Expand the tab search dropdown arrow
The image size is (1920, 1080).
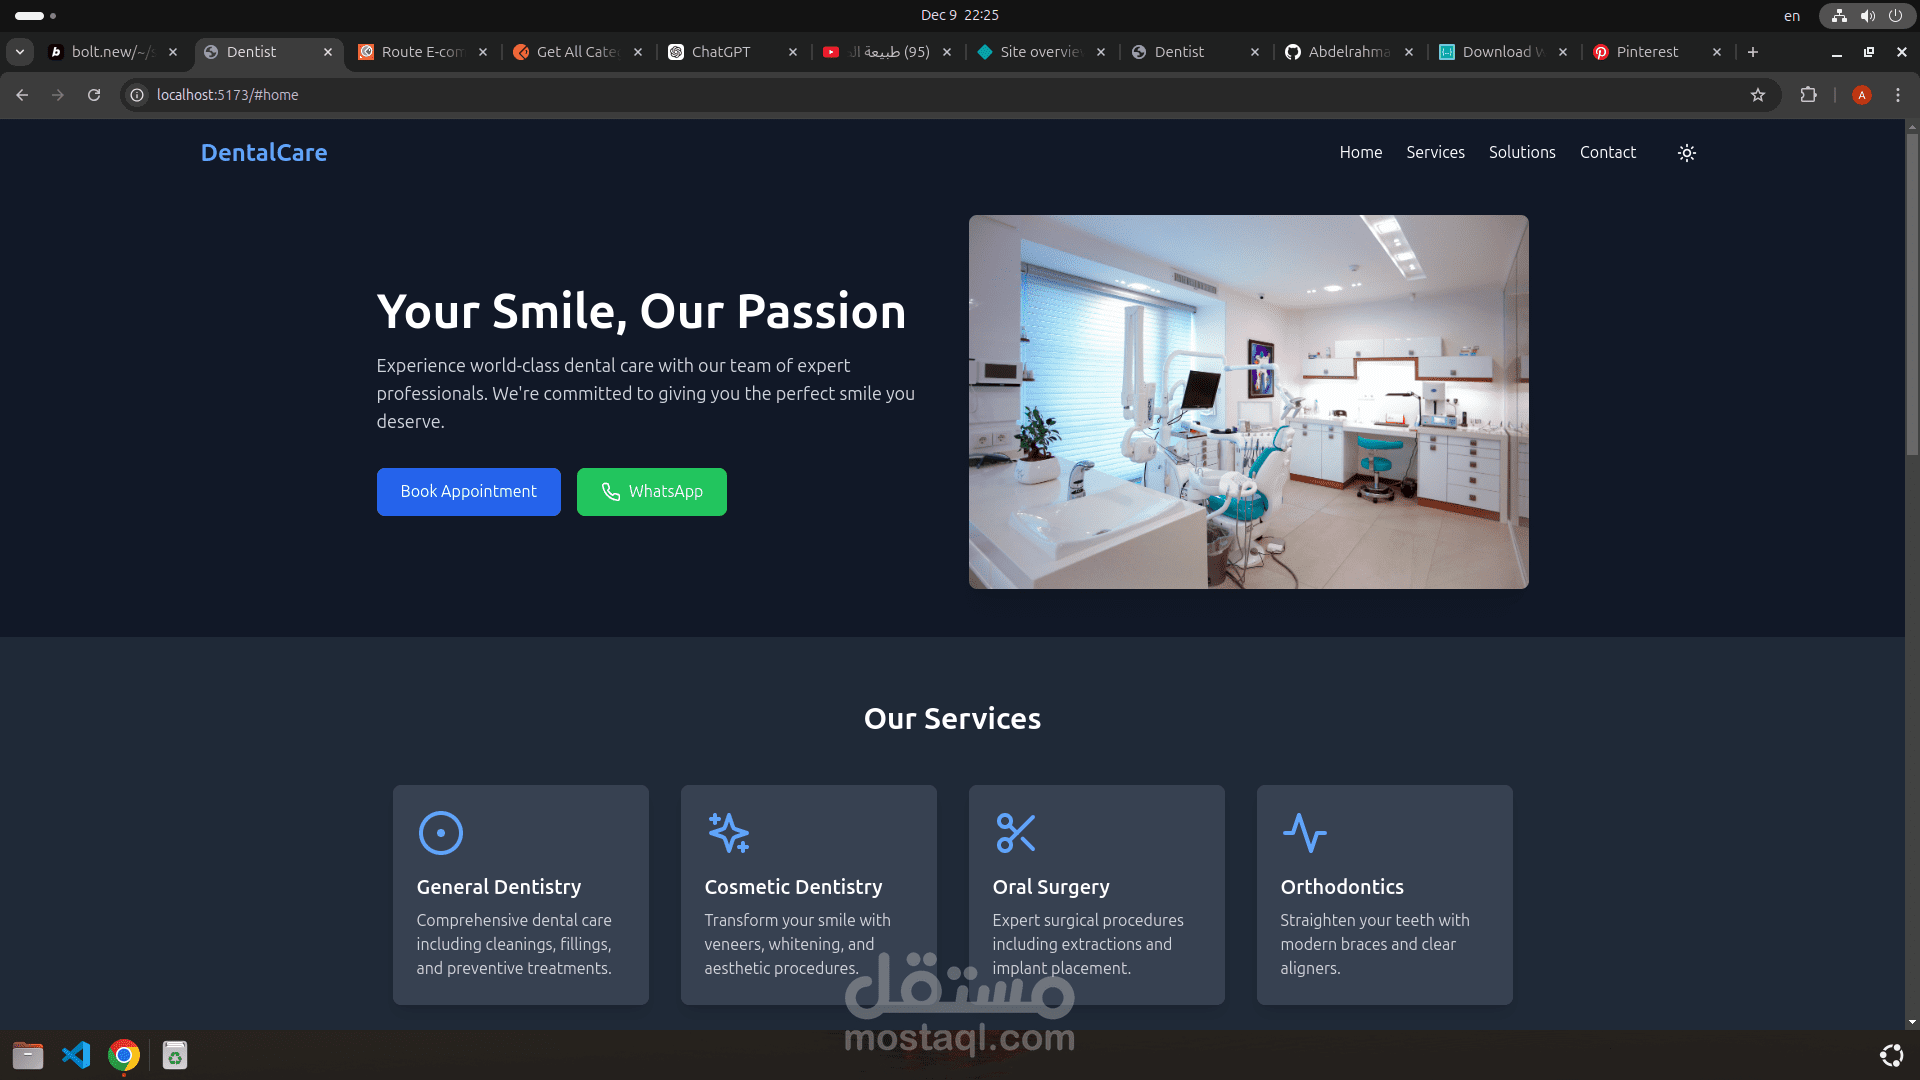click(x=20, y=52)
